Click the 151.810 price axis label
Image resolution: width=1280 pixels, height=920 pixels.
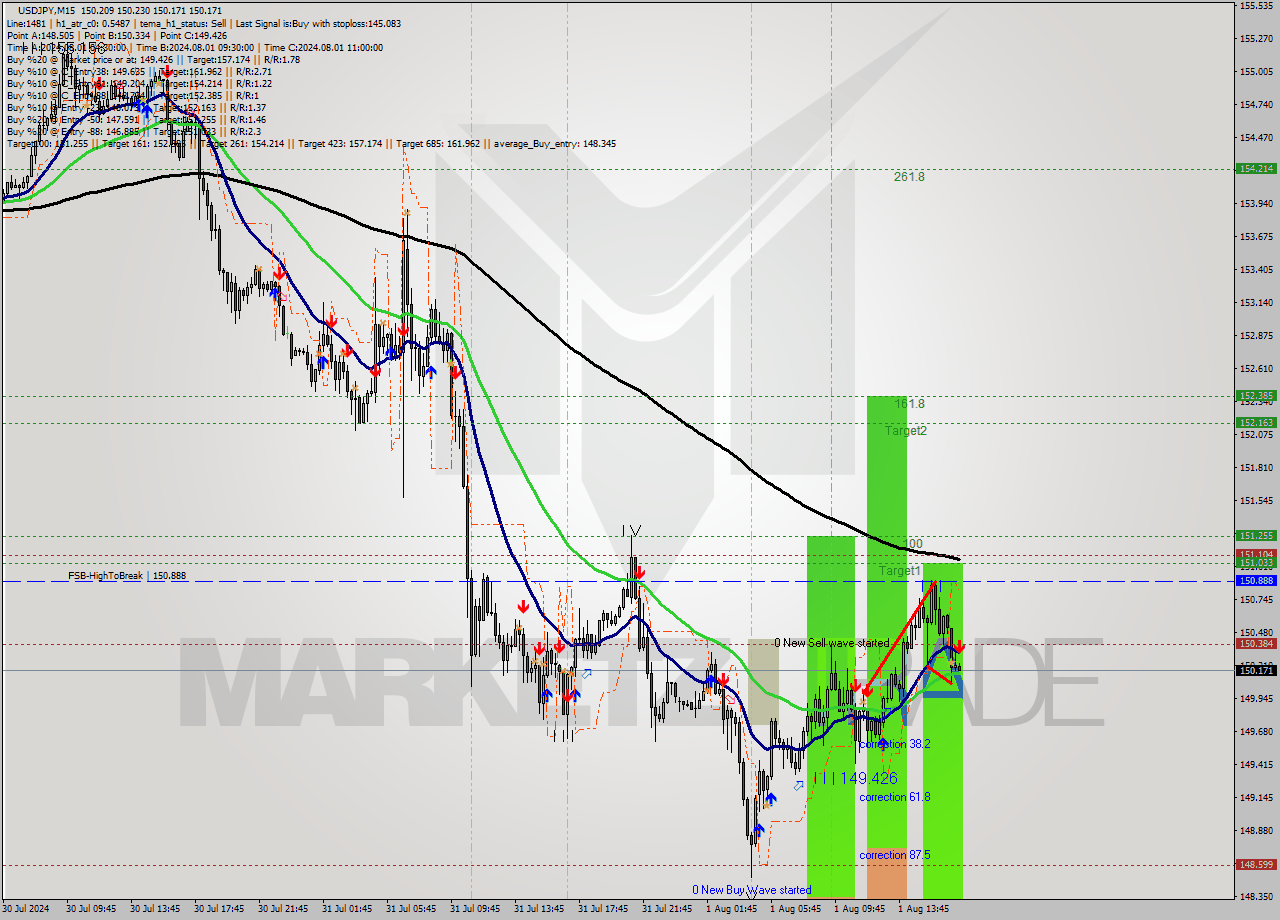[x=1256, y=468]
